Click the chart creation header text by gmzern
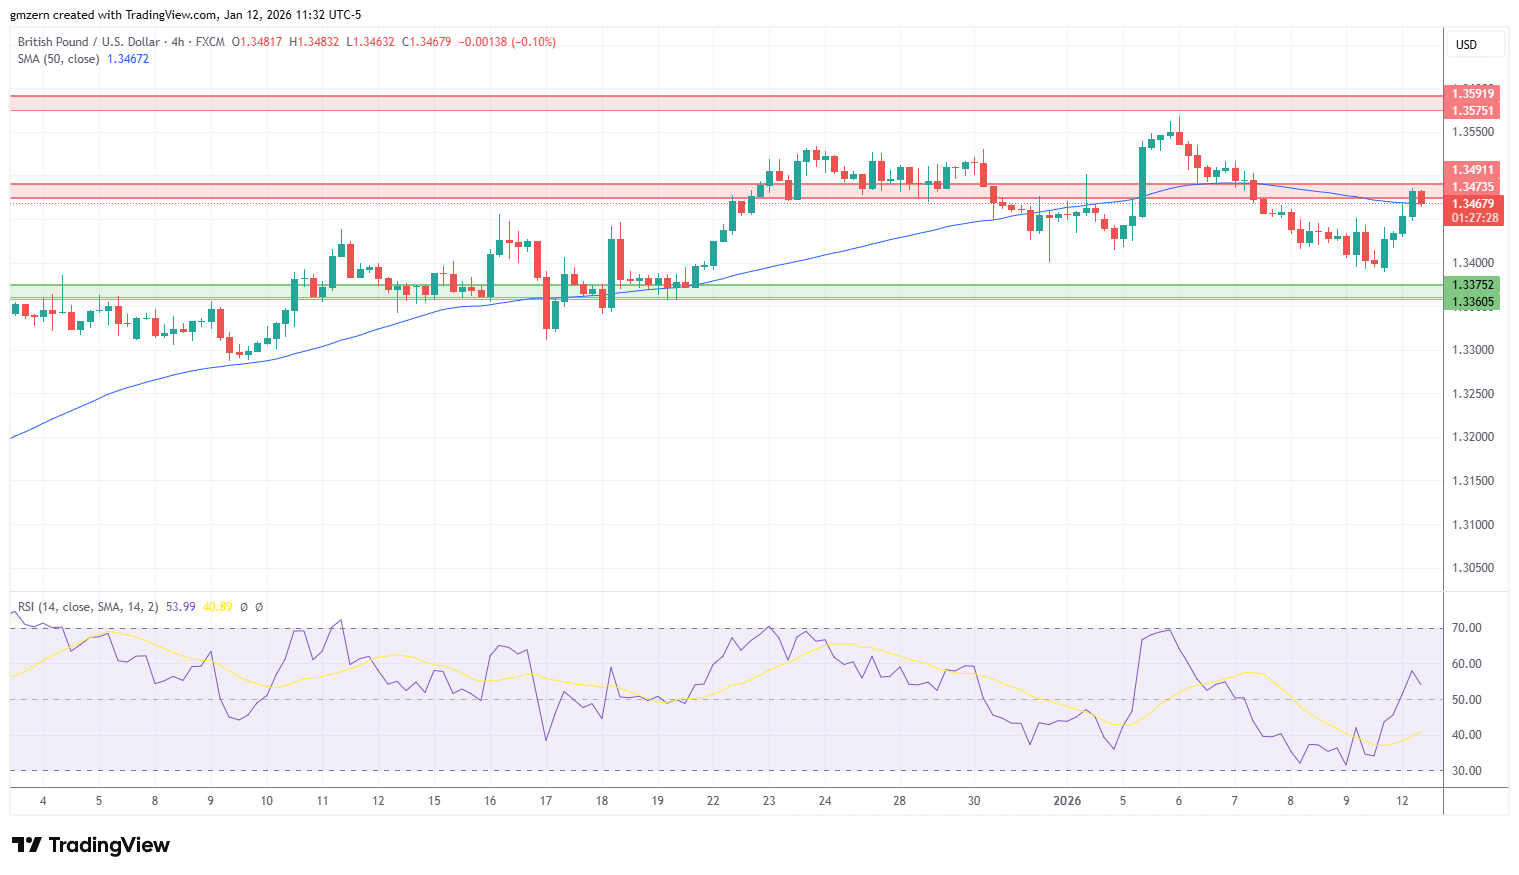Viewport: 1519px width, 875px height. pos(186,15)
